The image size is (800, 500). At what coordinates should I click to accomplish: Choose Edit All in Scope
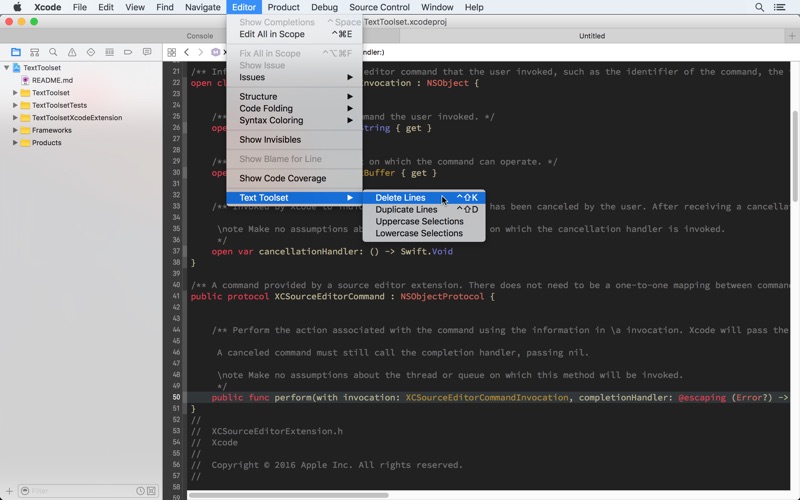[x=294, y=34]
